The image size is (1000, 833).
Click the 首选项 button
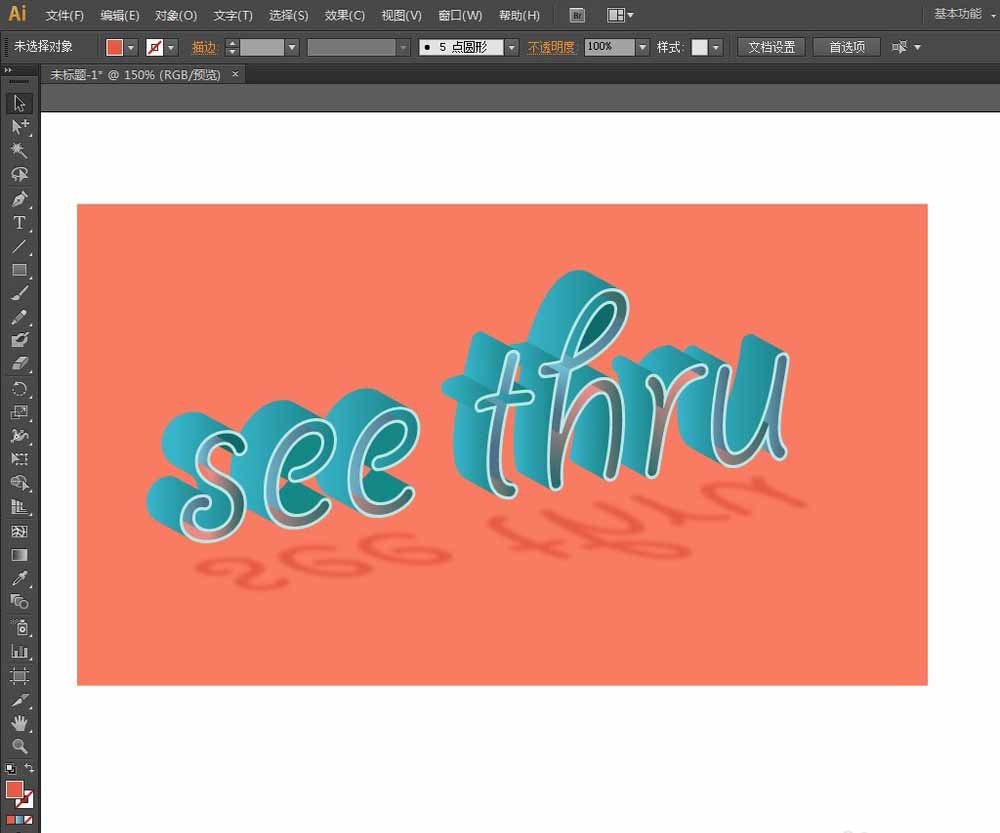click(x=846, y=47)
